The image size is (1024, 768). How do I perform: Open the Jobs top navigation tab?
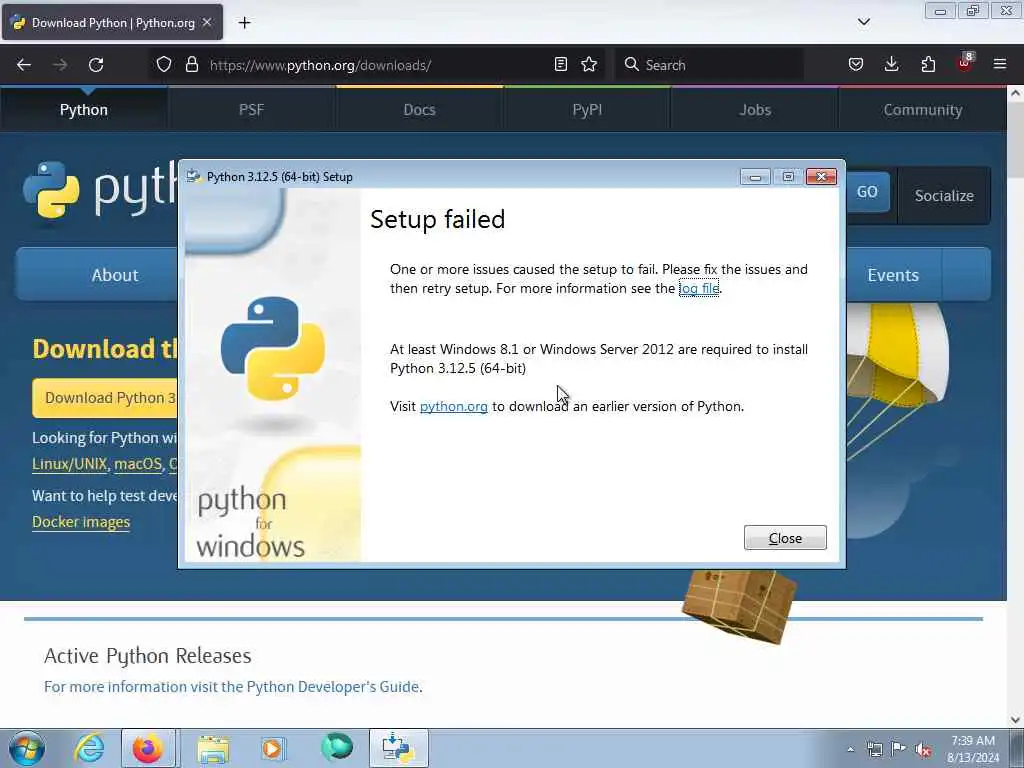(x=755, y=110)
